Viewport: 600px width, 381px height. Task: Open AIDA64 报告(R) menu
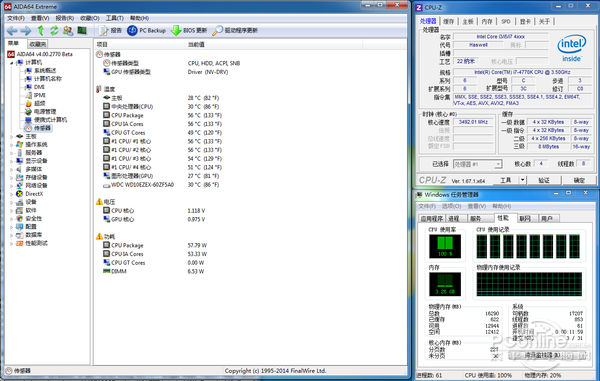click(x=64, y=18)
